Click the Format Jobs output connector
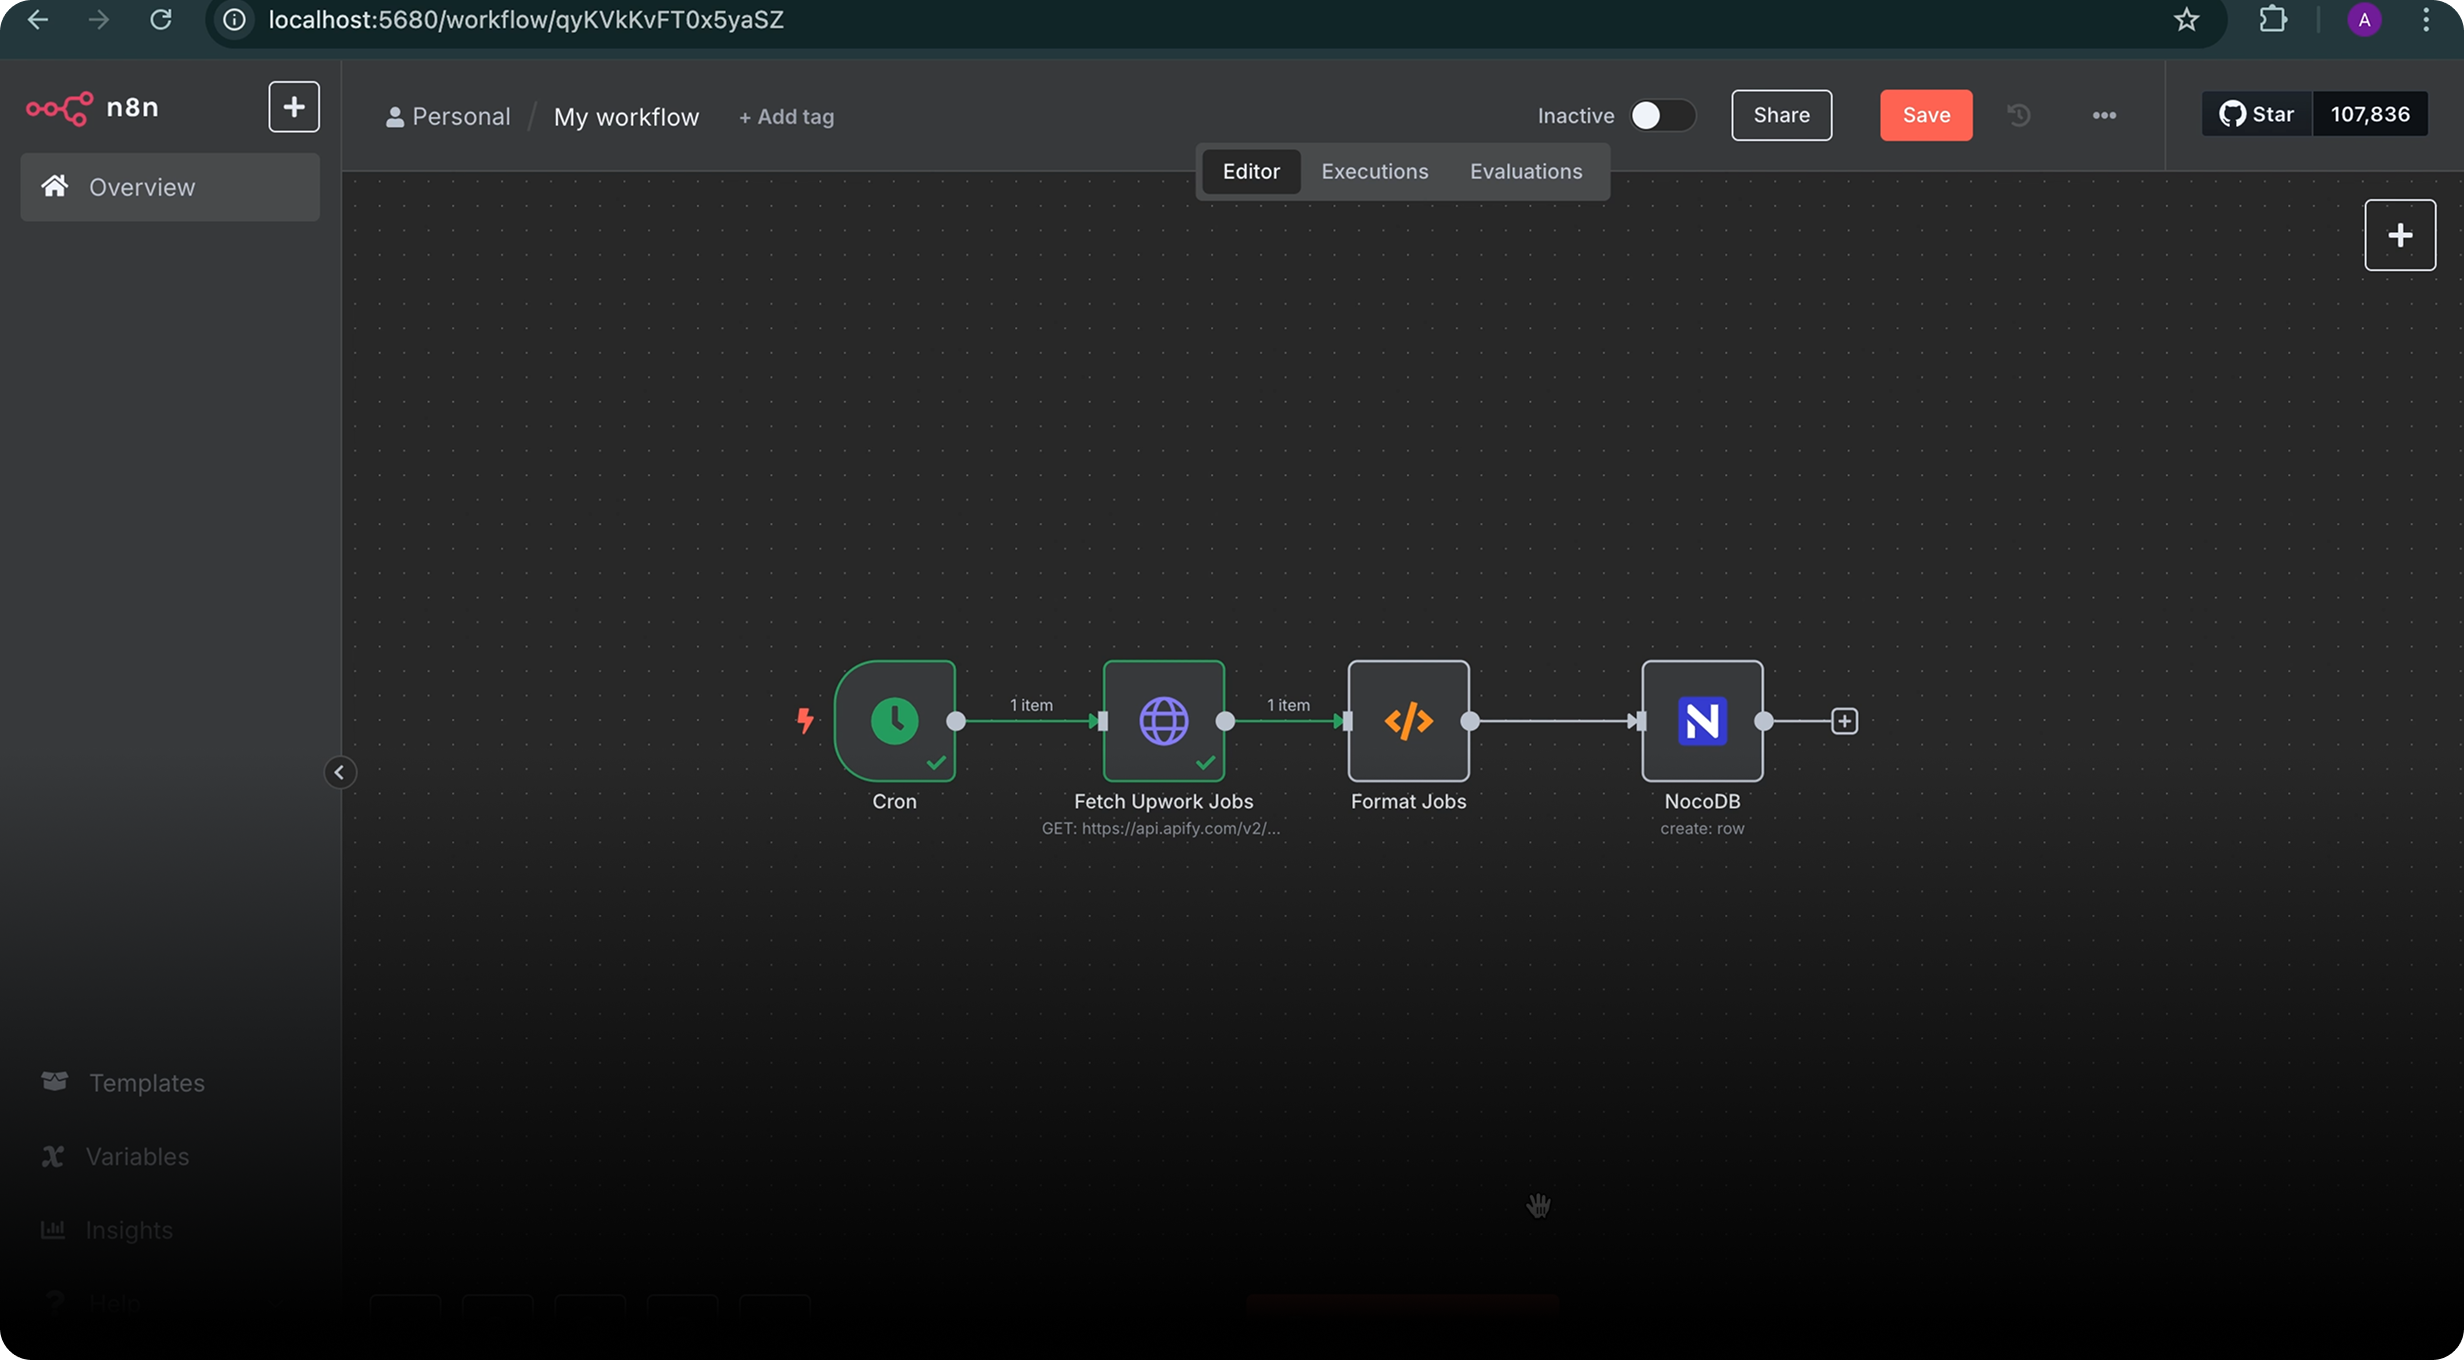The image size is (2464, 1360). [1470, 721]
